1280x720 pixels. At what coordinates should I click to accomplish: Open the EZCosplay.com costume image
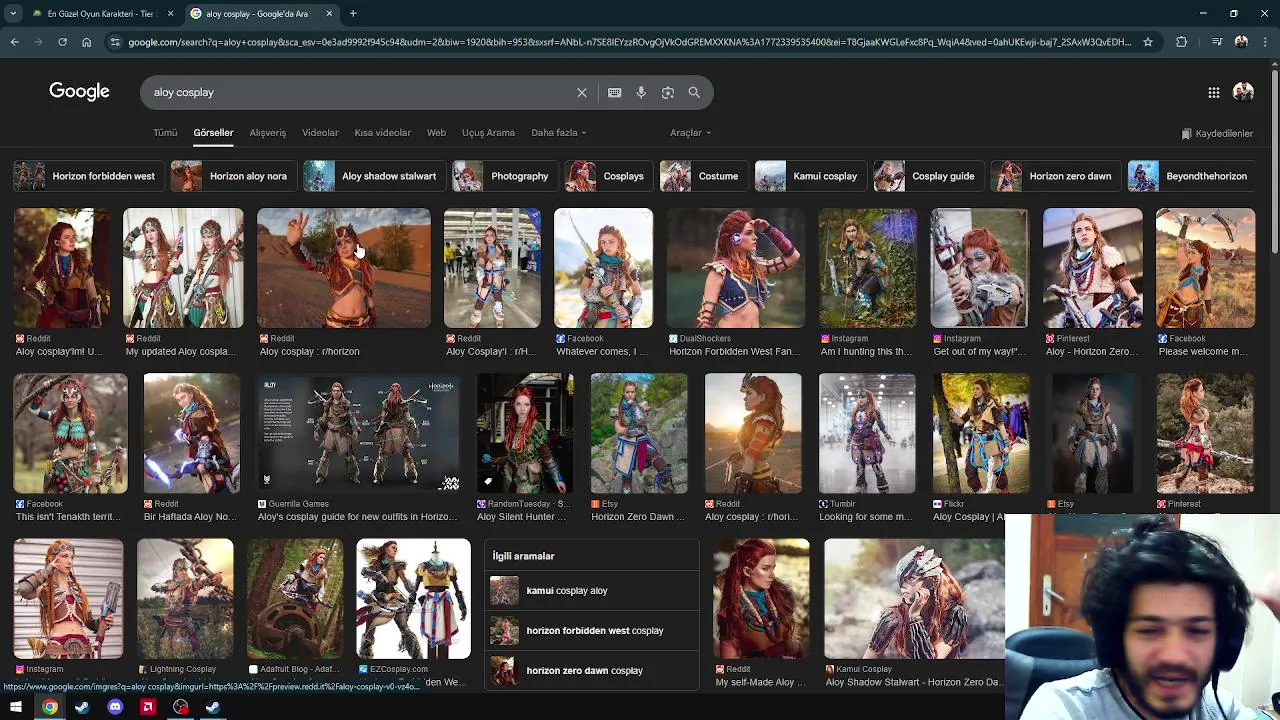click(x=413, y=599)
